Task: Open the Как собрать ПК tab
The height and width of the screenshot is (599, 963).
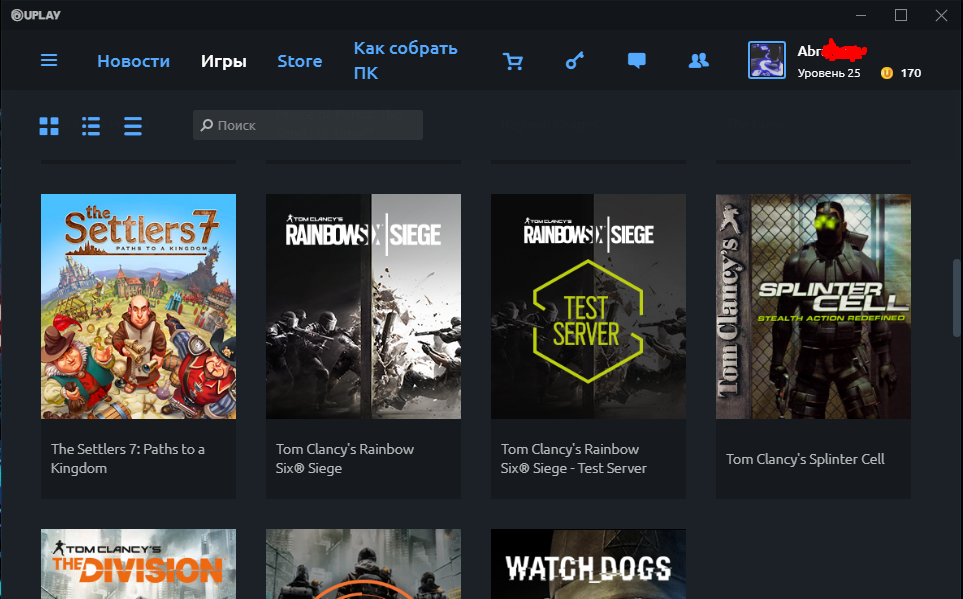Action: click(405, 60)
